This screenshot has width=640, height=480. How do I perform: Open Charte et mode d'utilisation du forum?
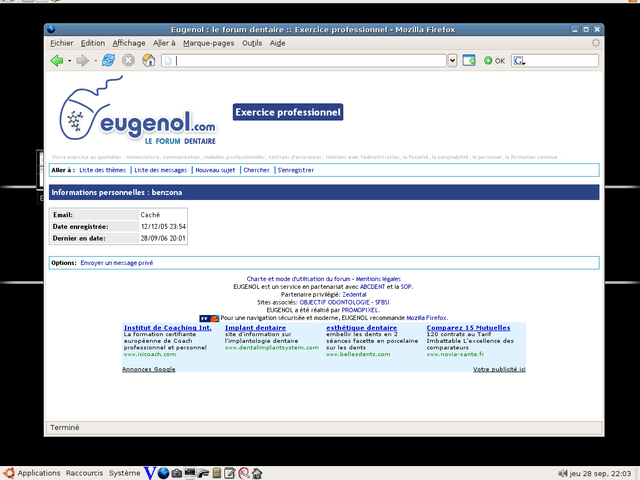point(298,279)
